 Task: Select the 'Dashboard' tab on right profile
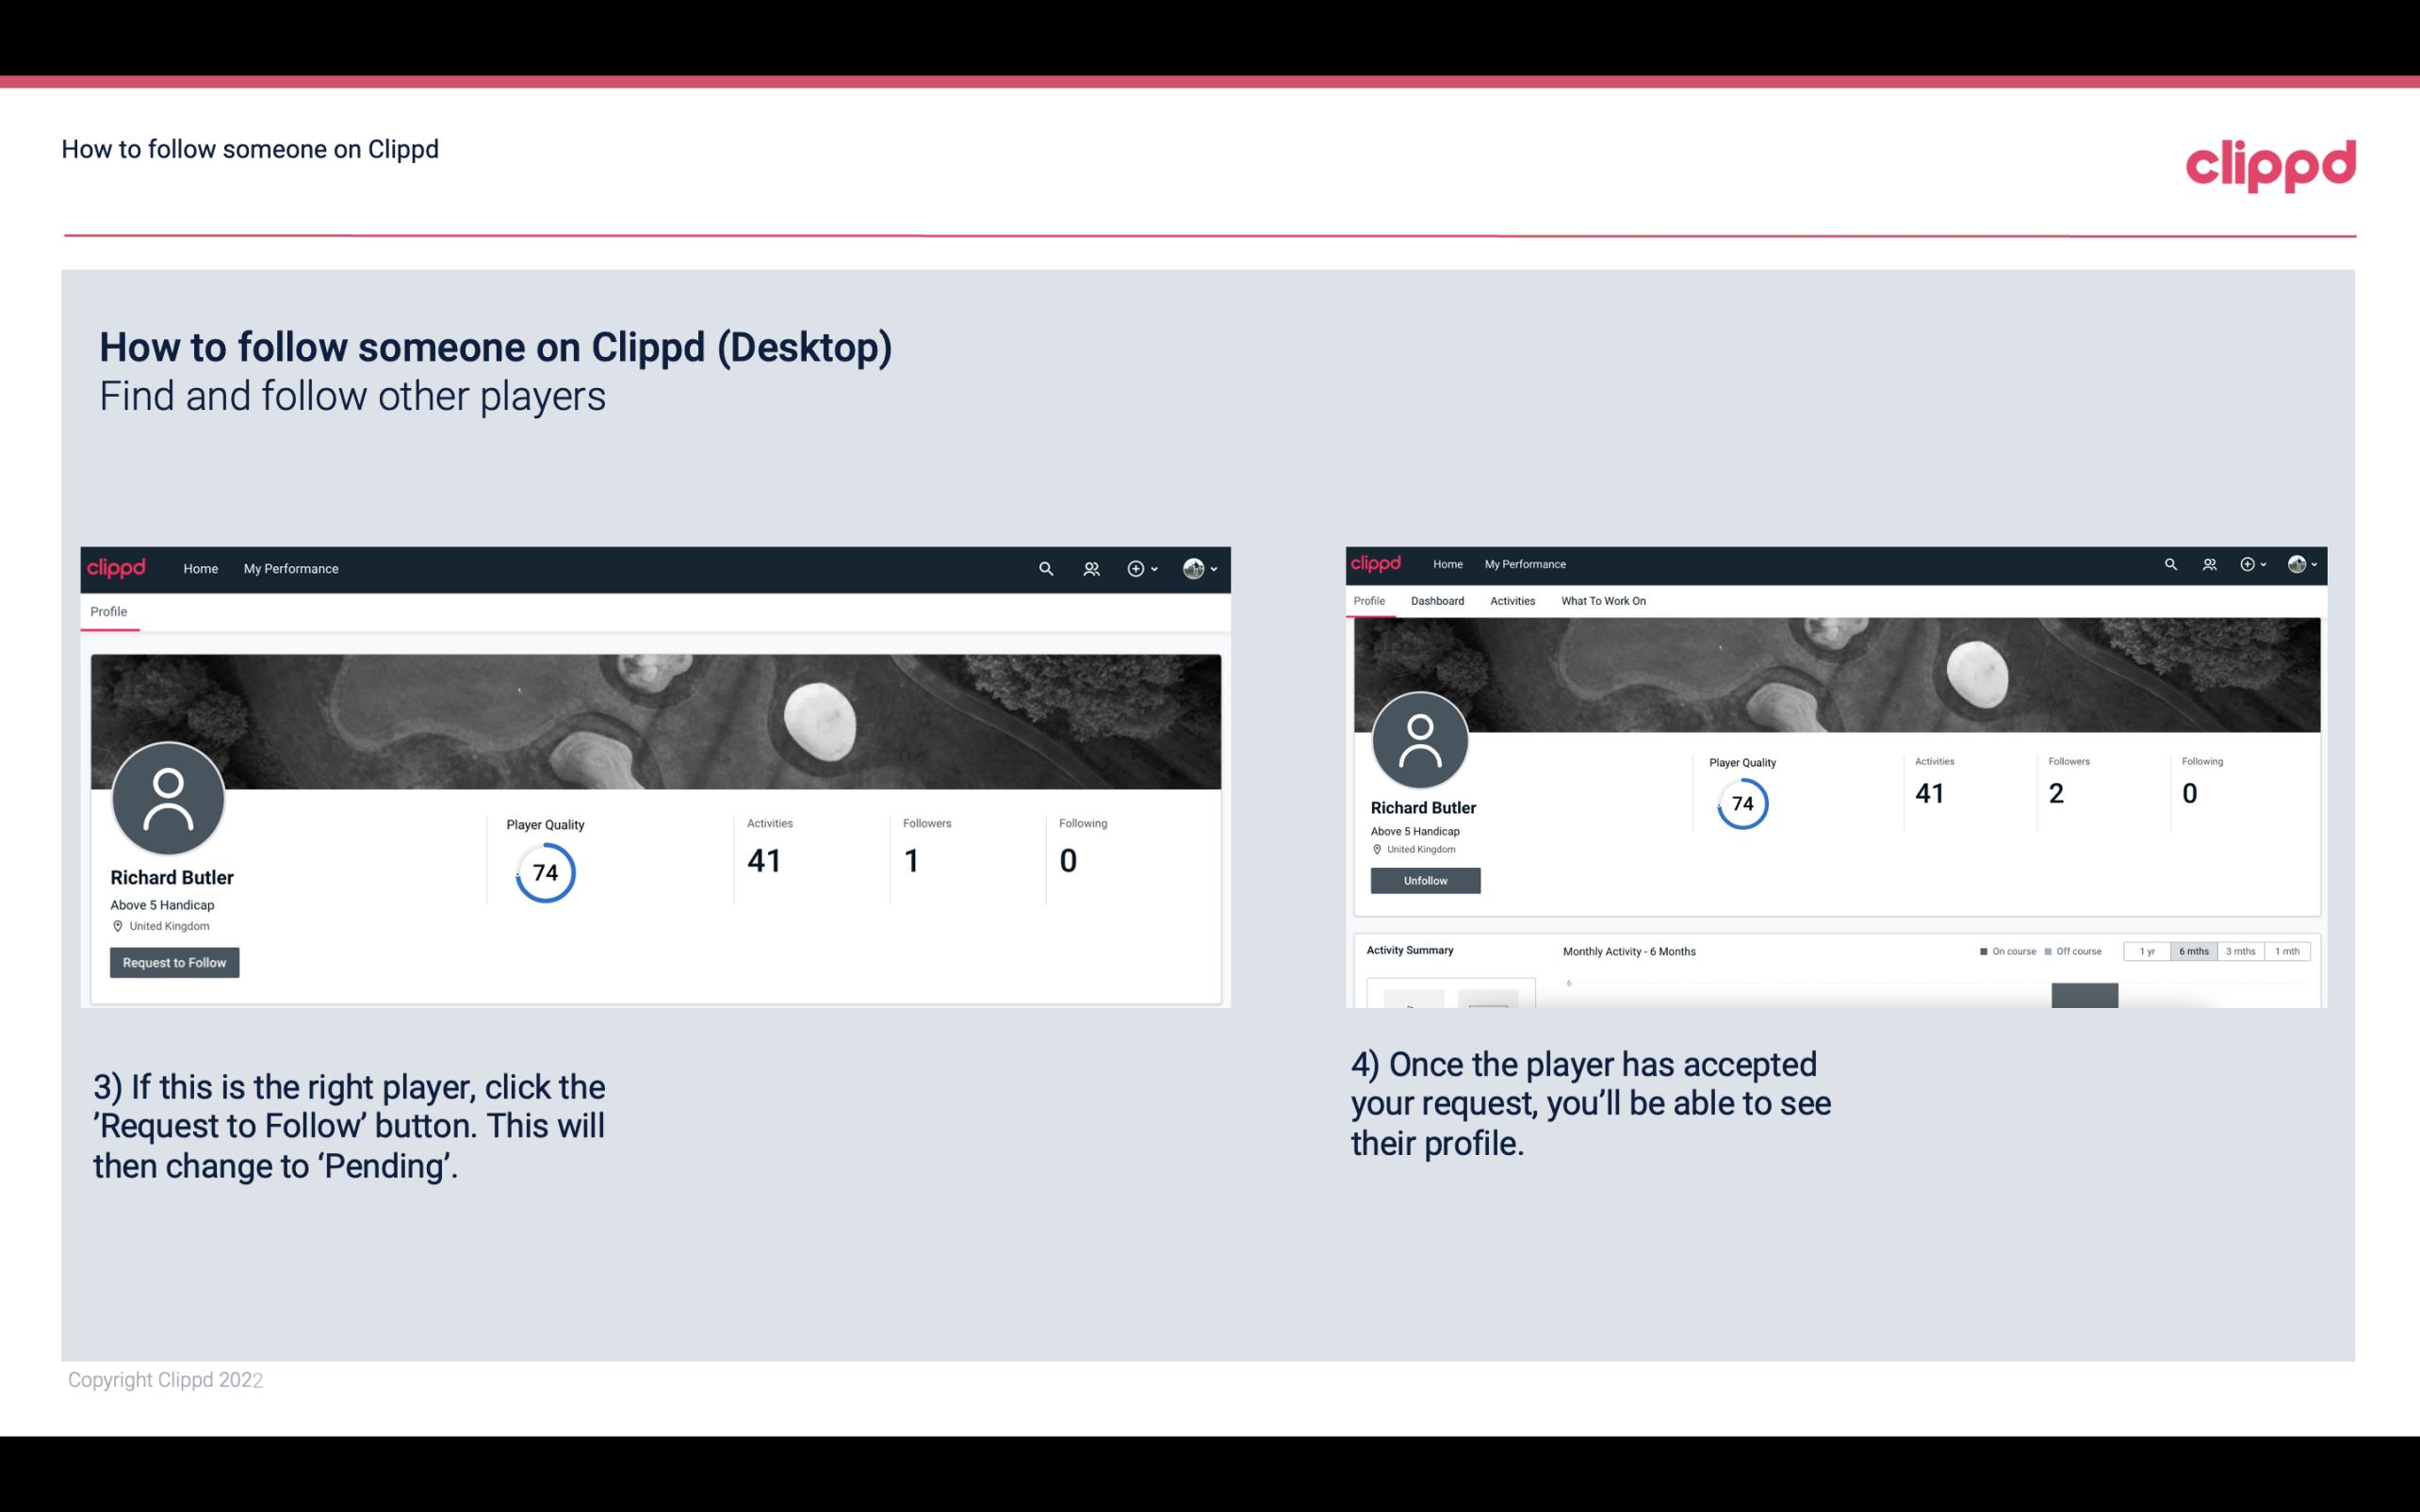click(x=1437, y=601)
